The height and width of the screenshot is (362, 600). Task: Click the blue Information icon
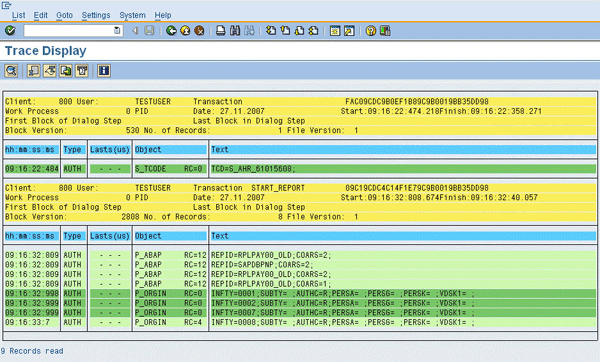click(104, 71)
